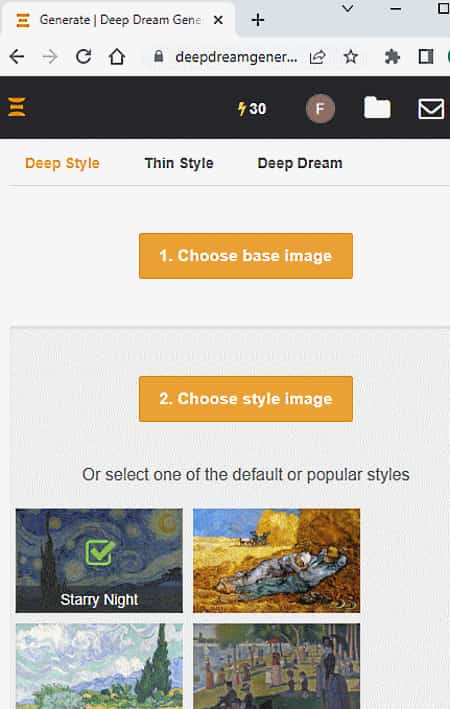Image resolution: width=450 pixels, height=709 pixels.
Task: Click the Deep Dream Generator logo icon
Action: pyautogui.click(x=17, y=107)
